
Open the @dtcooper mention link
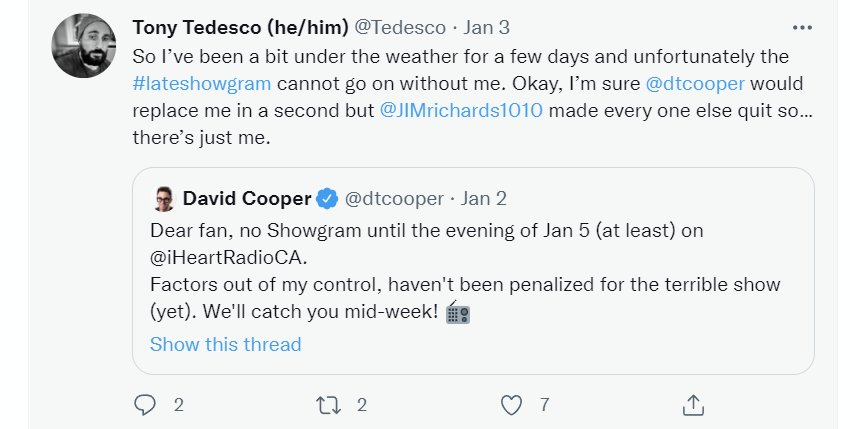tap(695, 84)
